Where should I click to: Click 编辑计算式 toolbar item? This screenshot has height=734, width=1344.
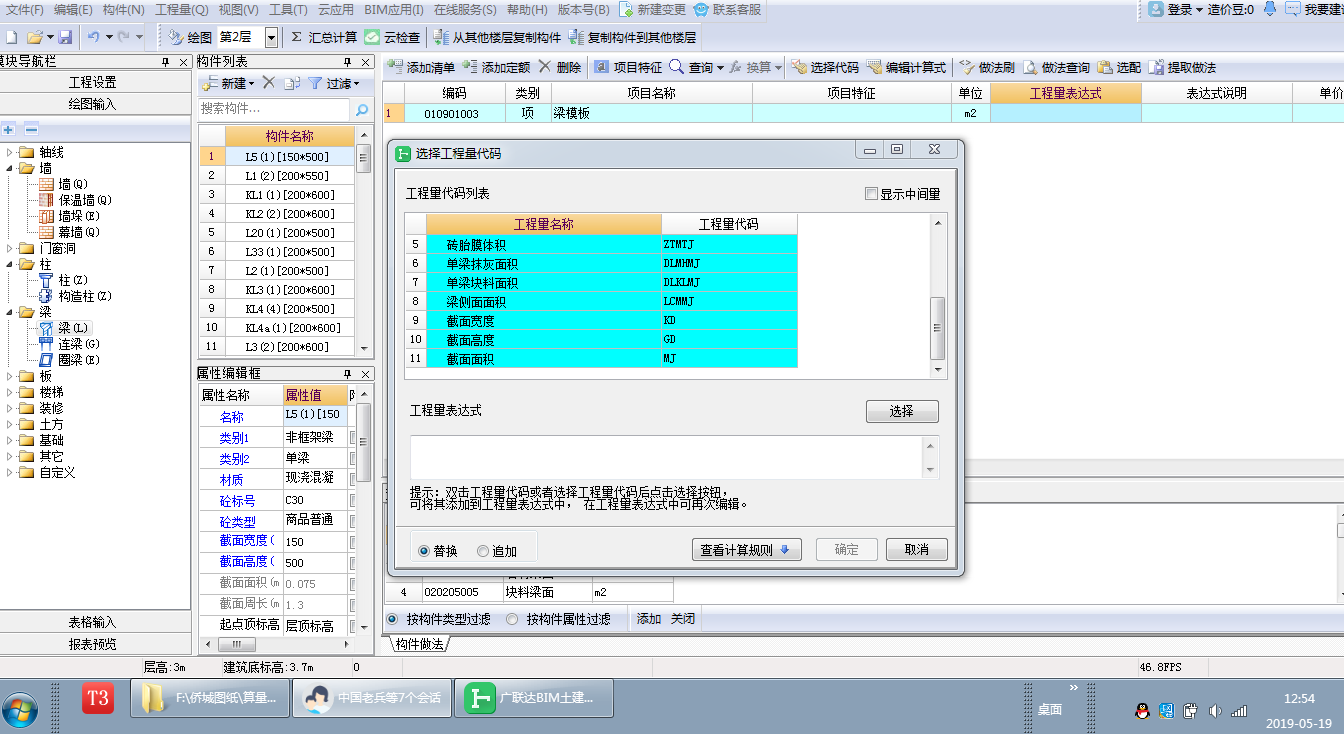(906, 67)
